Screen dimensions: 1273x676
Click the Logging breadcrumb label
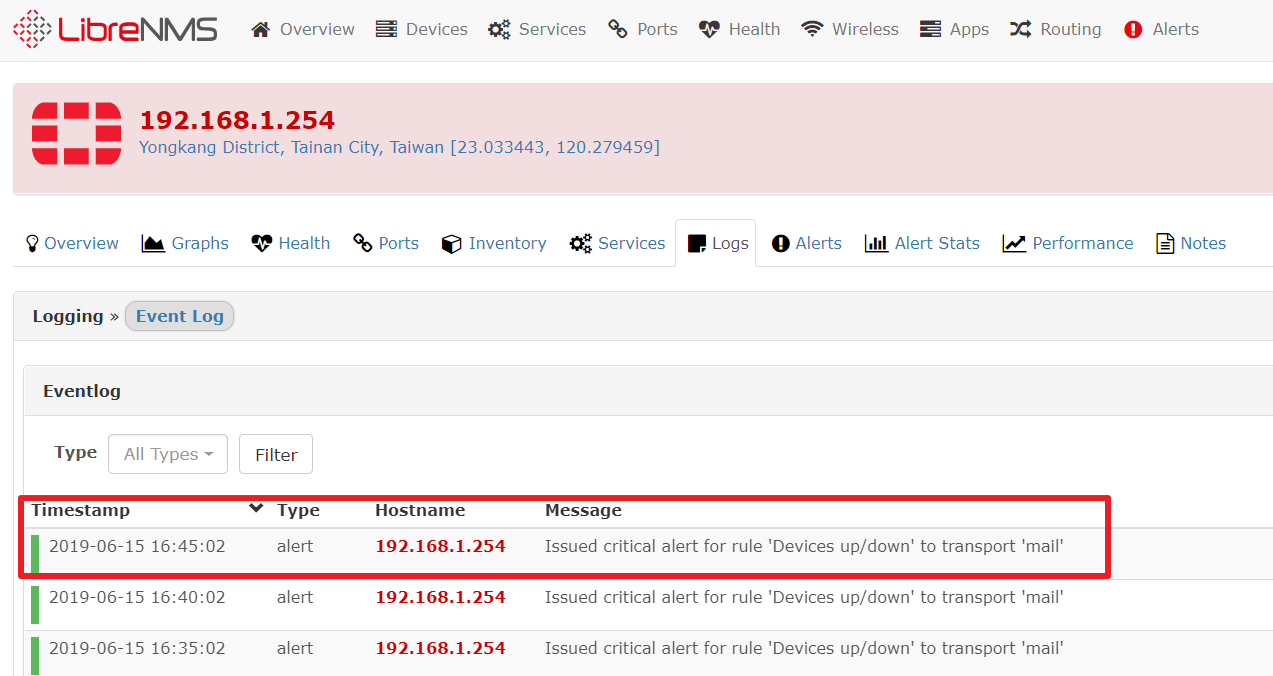(x=68, y=316)
